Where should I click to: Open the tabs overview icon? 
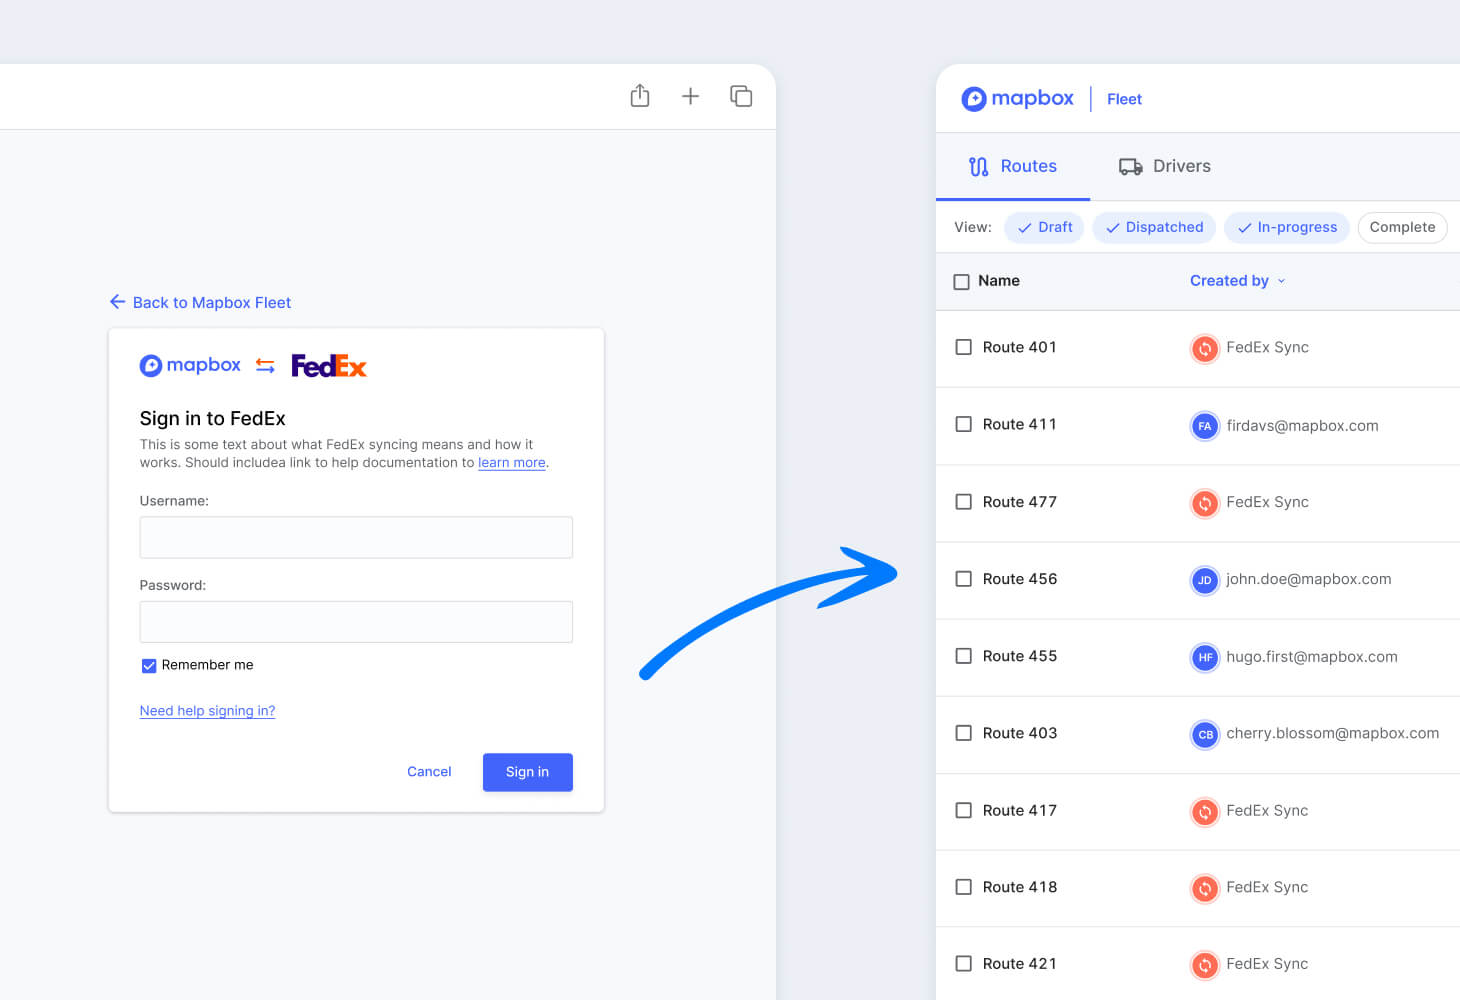pyautogui.click(x=741, y=96)
